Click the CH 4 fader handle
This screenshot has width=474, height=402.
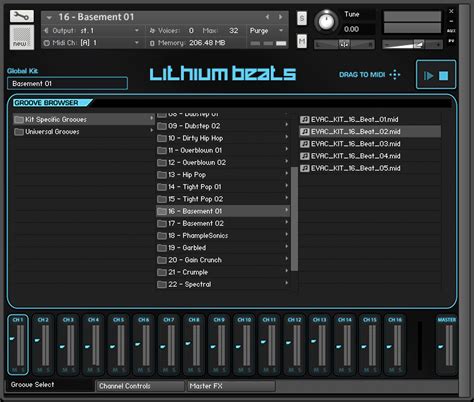coord(87,347)
